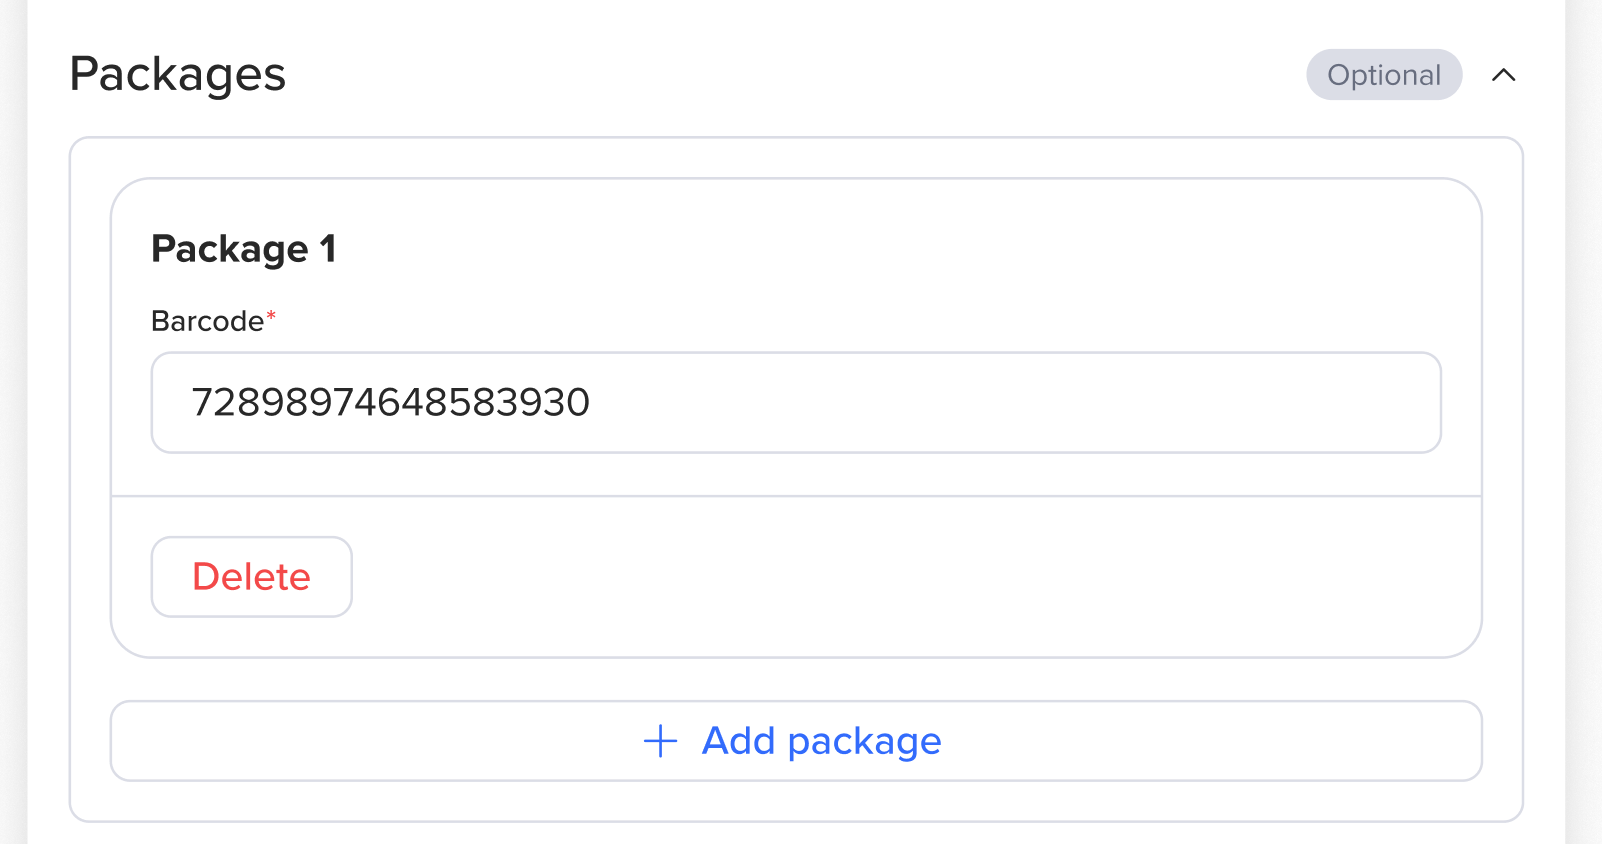
Task: Click empty space right of Delete button
Action: pos(900,577)
